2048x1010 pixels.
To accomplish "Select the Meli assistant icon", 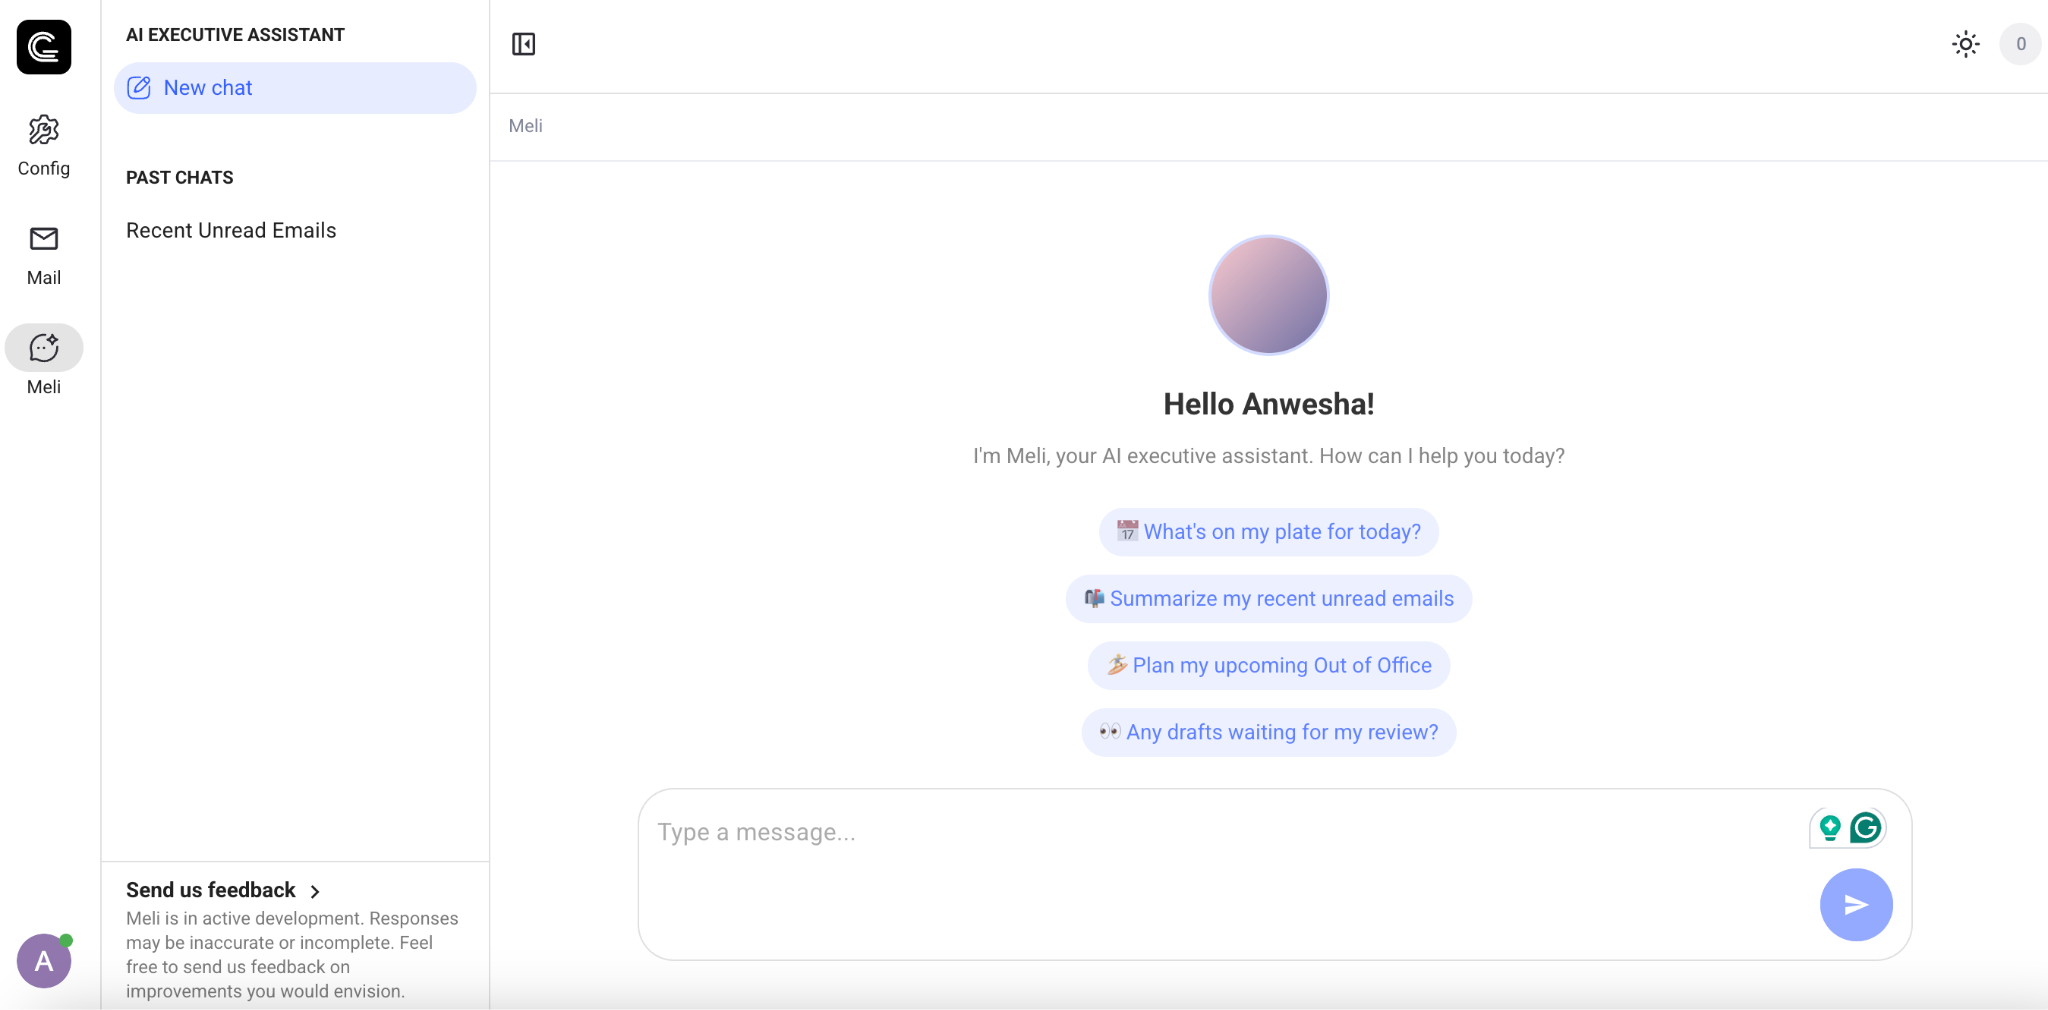I will 43,348.
